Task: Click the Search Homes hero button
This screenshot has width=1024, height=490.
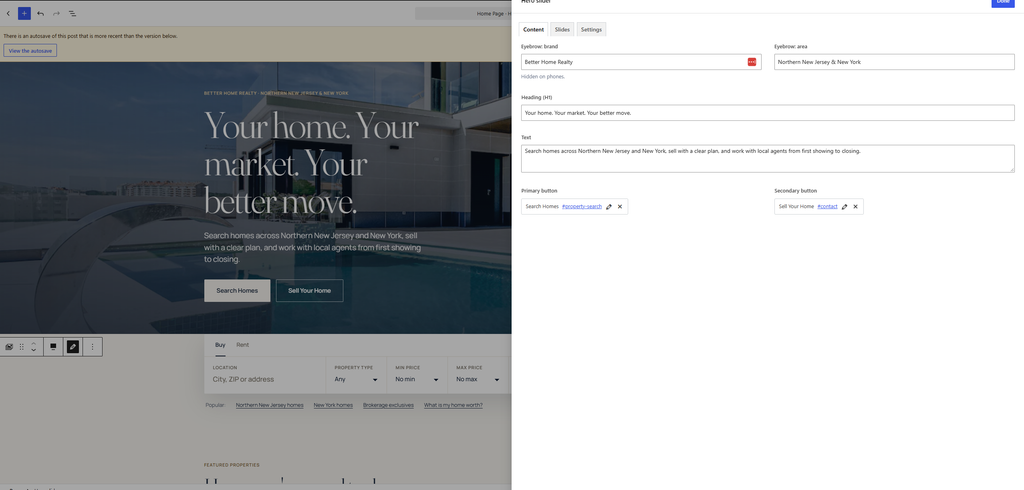Action: pos(237,291)
